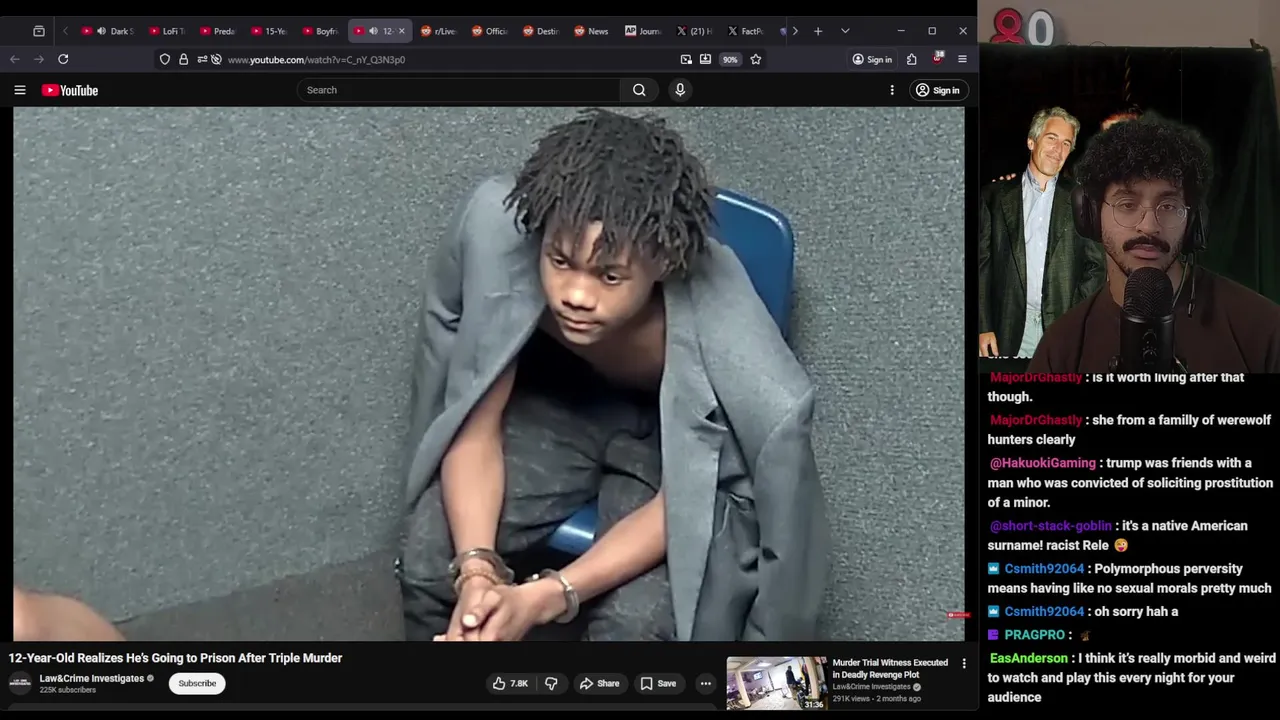Image resolution: width=1280 pixels, height=720 pixels.
Task: Reload the current page
Action: 63,59
